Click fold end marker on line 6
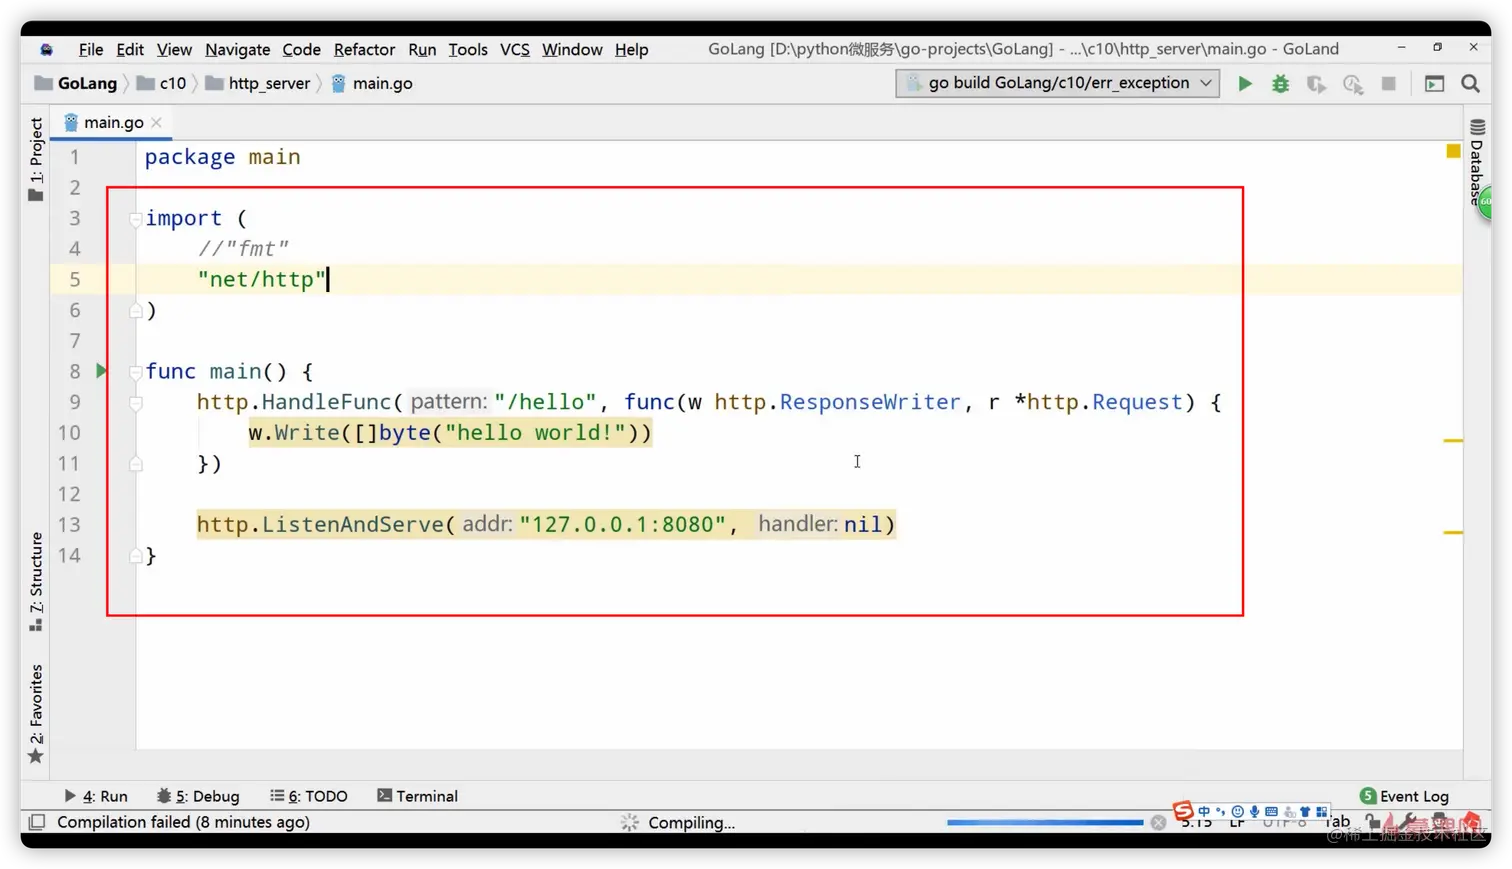This screenshot has height=869, width=1512. click(135, 310)
